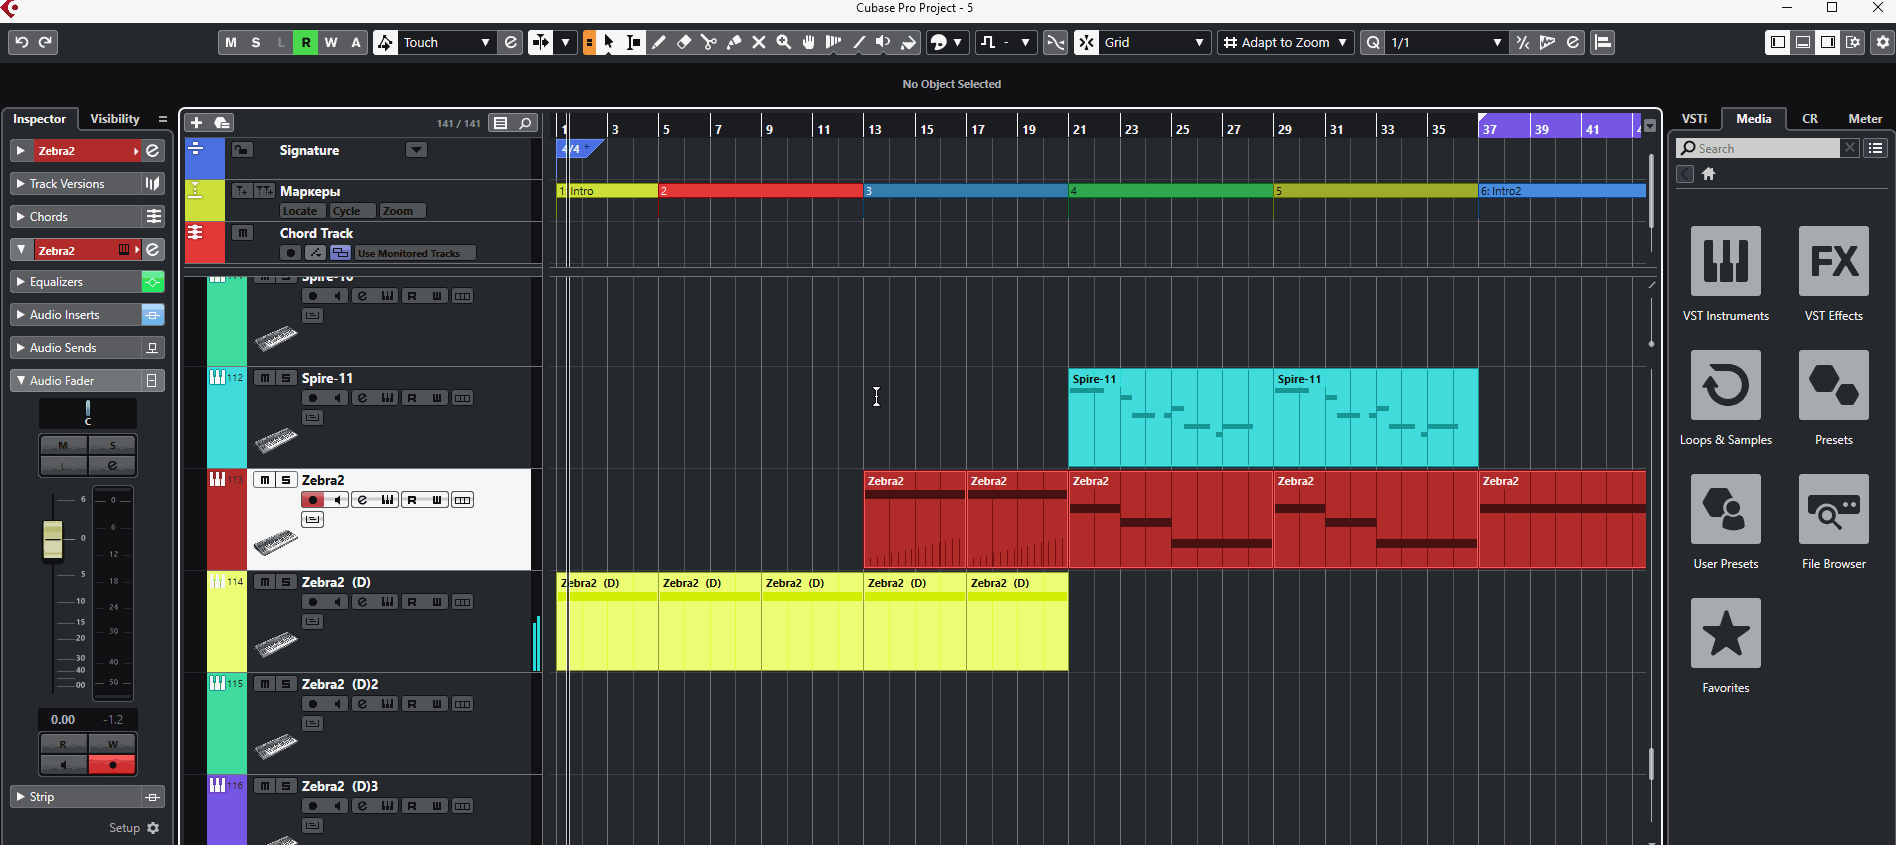The image size is (1896, 845).
Task: Select the Erase tool
Action: pos(684,42)
